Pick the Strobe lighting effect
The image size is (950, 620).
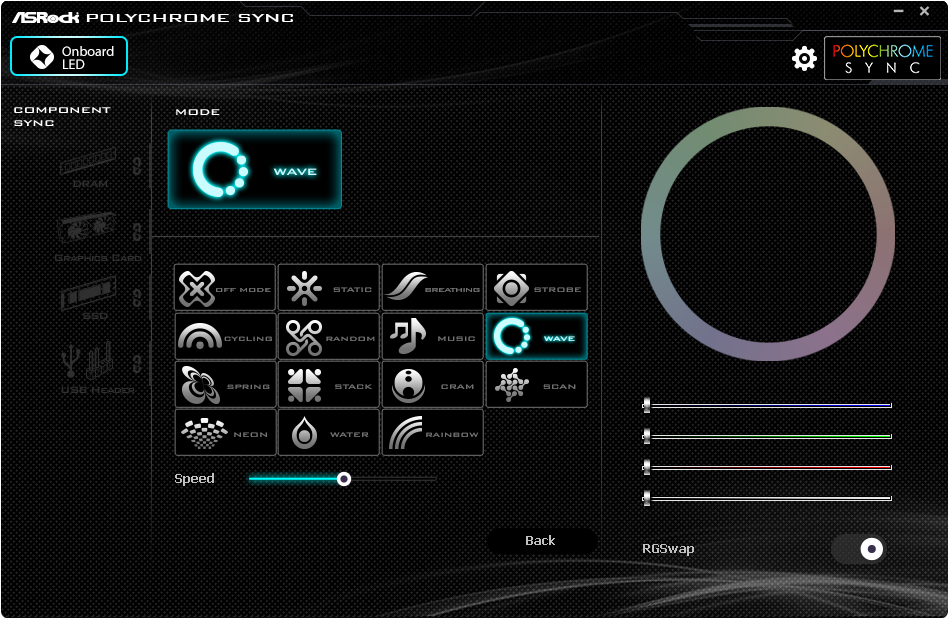[537, 287]
